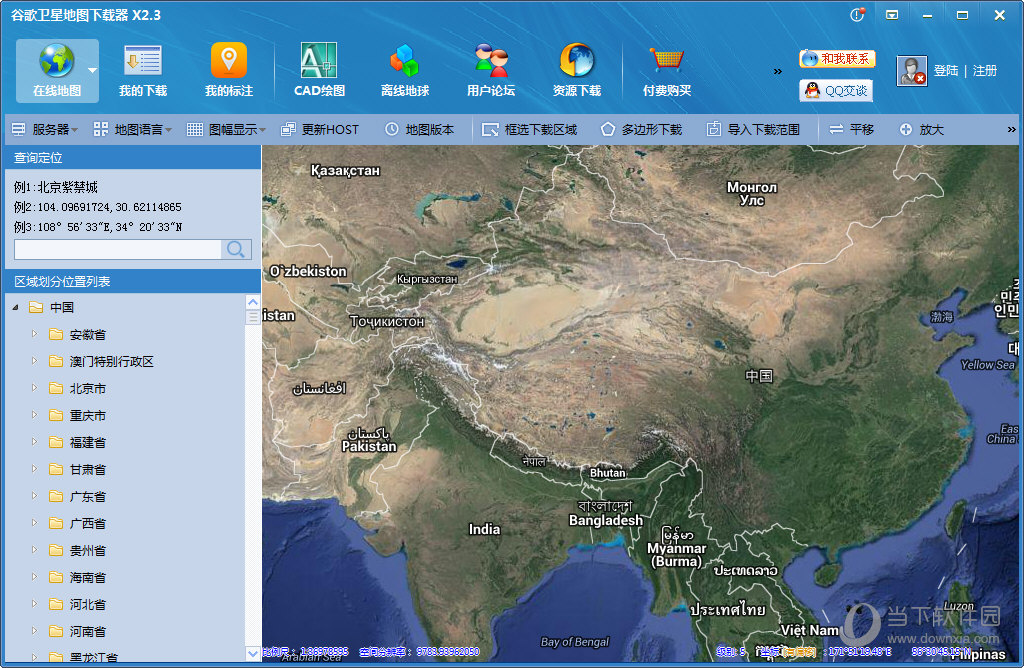This screenshot has width=1024, height=668.
Task: Select the 平移 pan tool
Action: coord(852,129)
